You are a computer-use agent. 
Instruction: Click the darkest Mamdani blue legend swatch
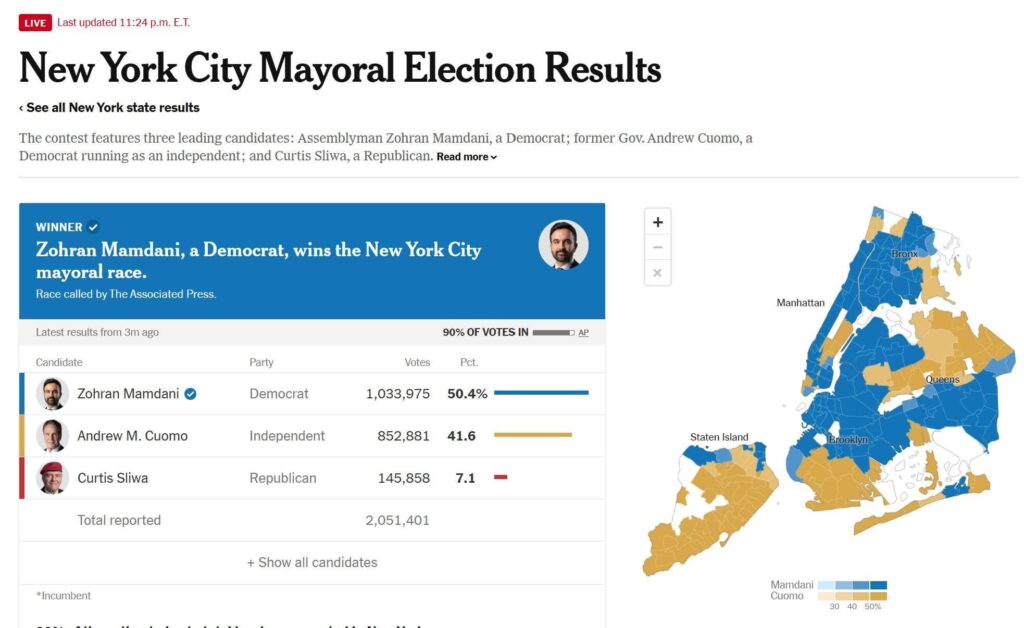[x=878, y=585]
